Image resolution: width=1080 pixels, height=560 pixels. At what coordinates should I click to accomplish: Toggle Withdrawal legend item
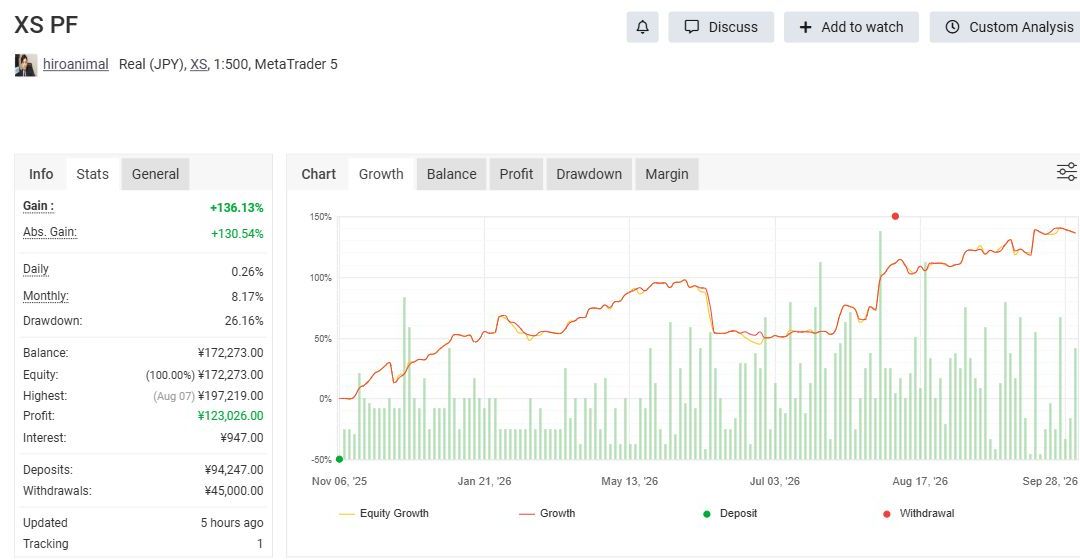click(x=918, y=513)
